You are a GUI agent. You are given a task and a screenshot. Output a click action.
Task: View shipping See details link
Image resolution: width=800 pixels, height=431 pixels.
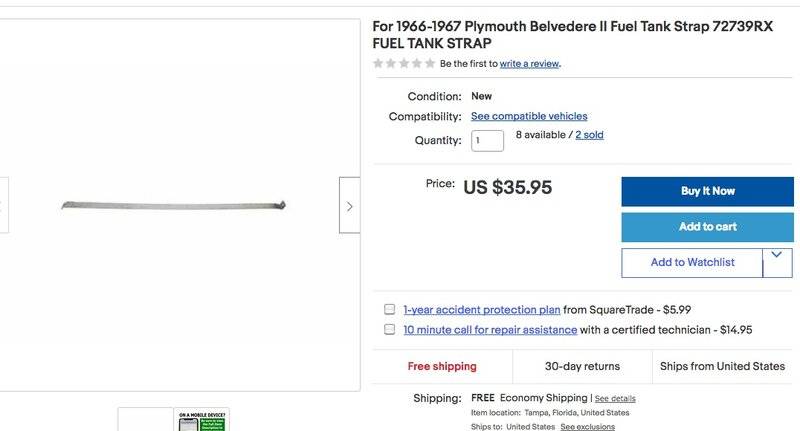615,399
